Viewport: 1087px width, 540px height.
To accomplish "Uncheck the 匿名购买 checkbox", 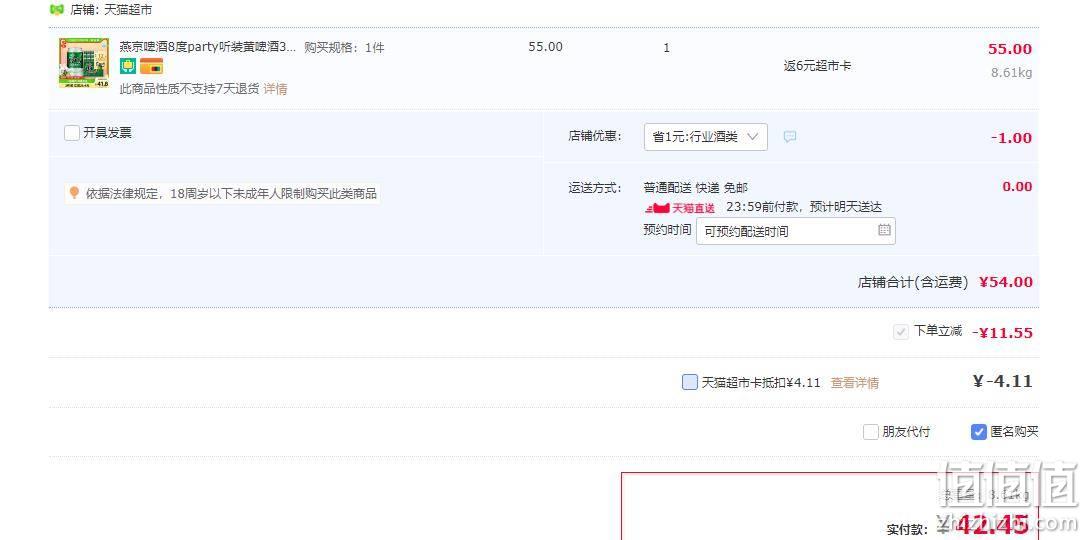I will [x=978, y=432].
